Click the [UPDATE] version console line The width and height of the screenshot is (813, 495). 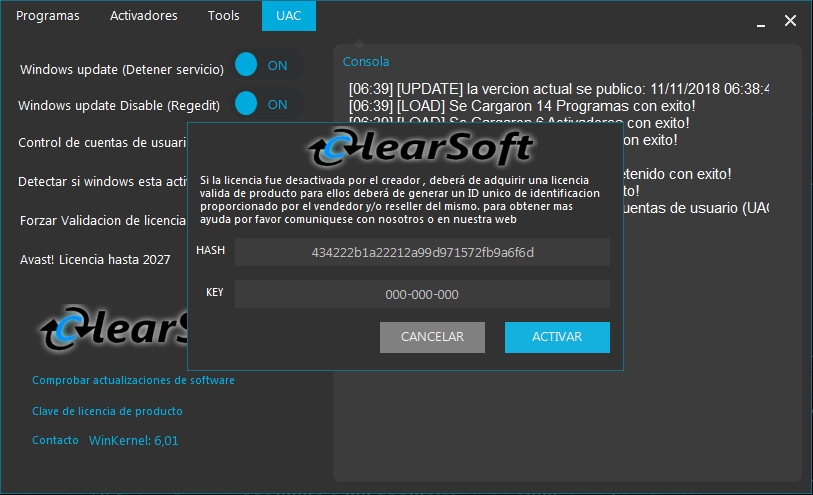pyautogui.click(x=558, y=89)
